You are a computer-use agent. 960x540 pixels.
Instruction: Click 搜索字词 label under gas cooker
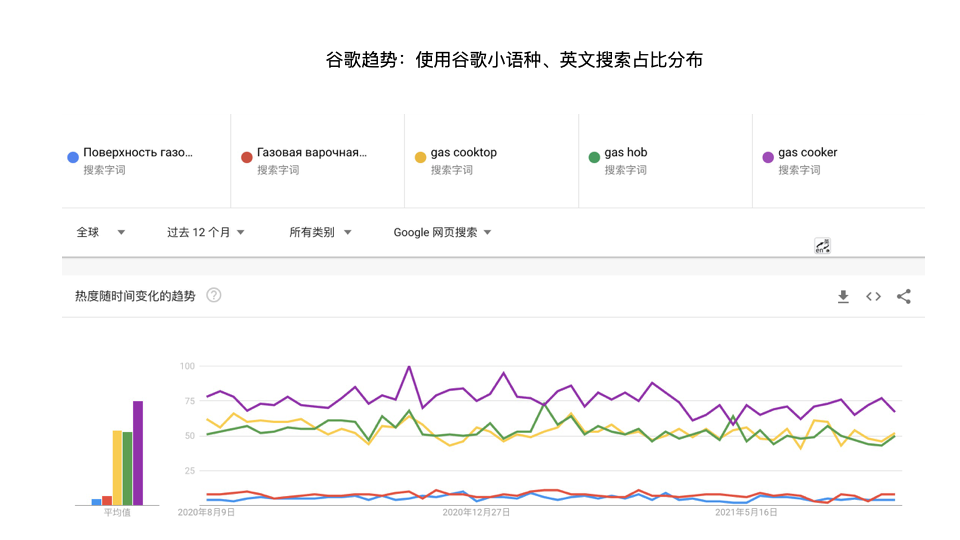(x=799, y=170)
